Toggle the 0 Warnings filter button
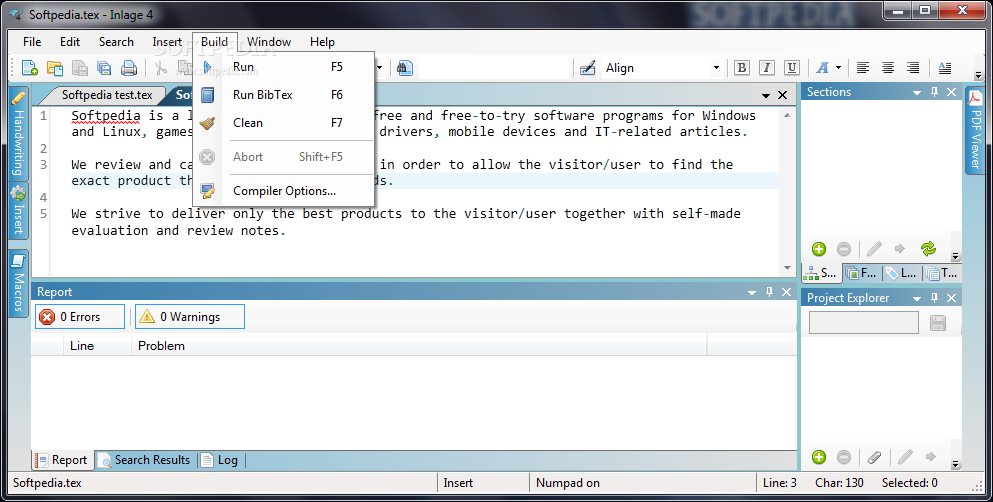 pos(189,317)
